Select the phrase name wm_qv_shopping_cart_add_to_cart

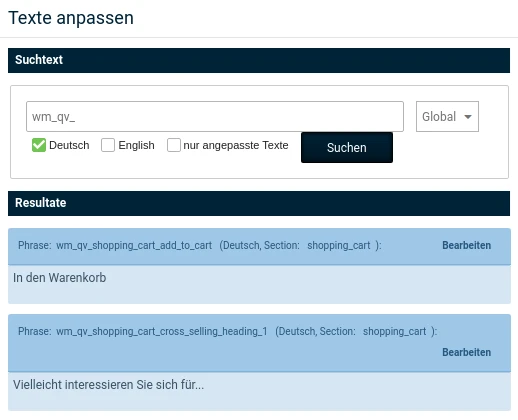click(x=134, y=245)
